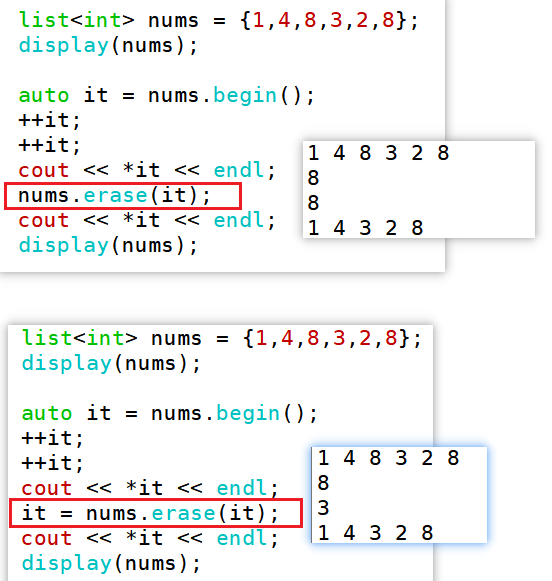Click the cout line following 'it = nums.erase(it);'
Screen dimensions: 552x581
(x=150, y=538)
